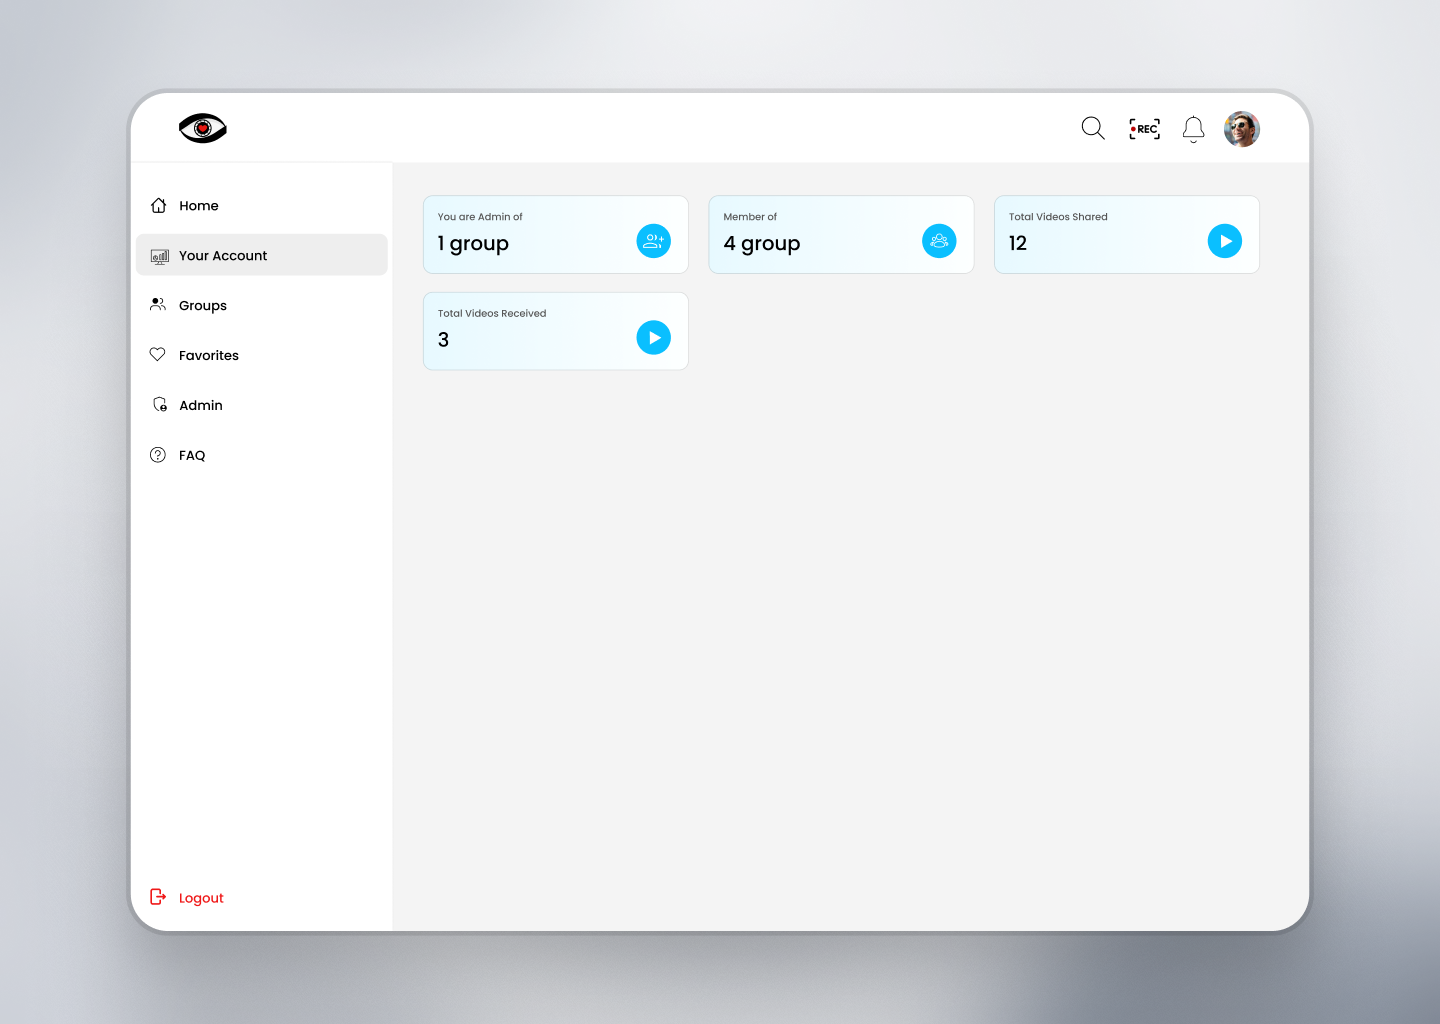
Task: Click the eye logo in the header
Action: 203,128
